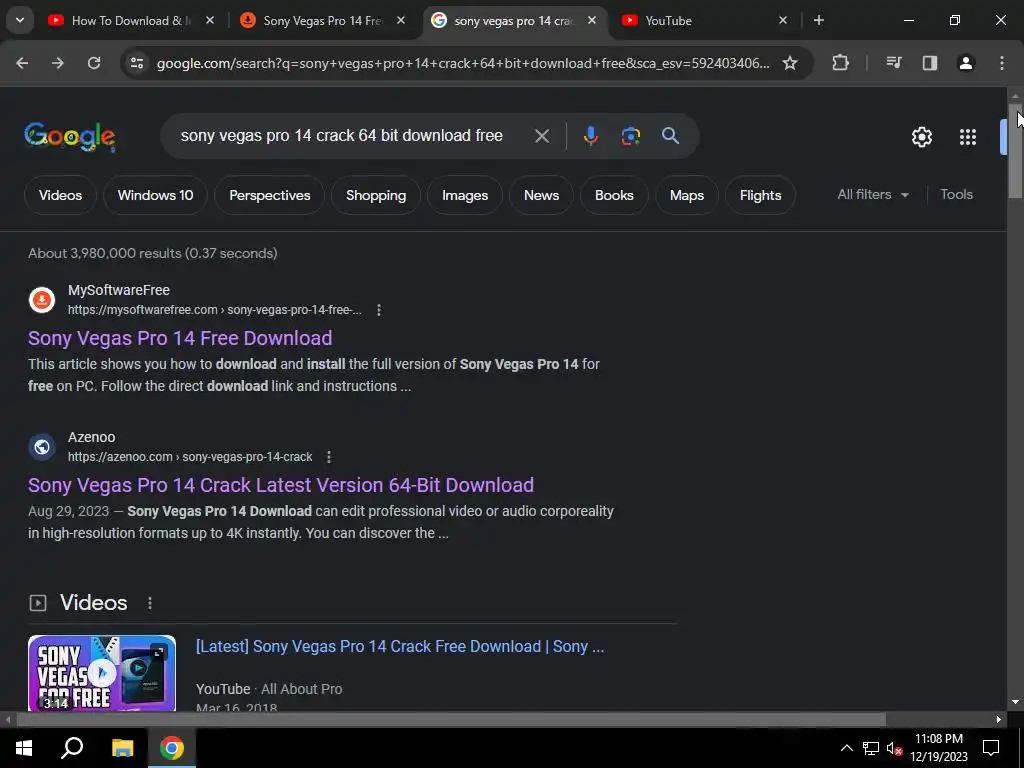Viewport: 1024px width, 768px height.
Task: Close the YouTube tab
Action: click(783, 20)
